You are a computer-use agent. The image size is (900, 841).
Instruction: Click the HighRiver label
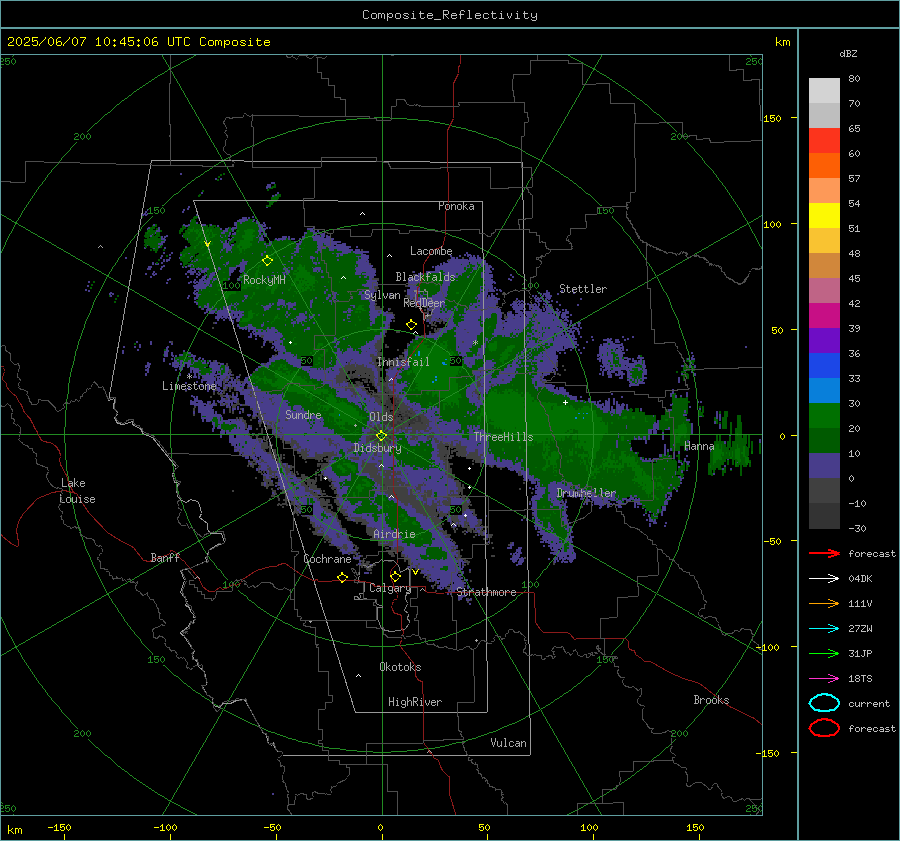click(x=415, y=702)
